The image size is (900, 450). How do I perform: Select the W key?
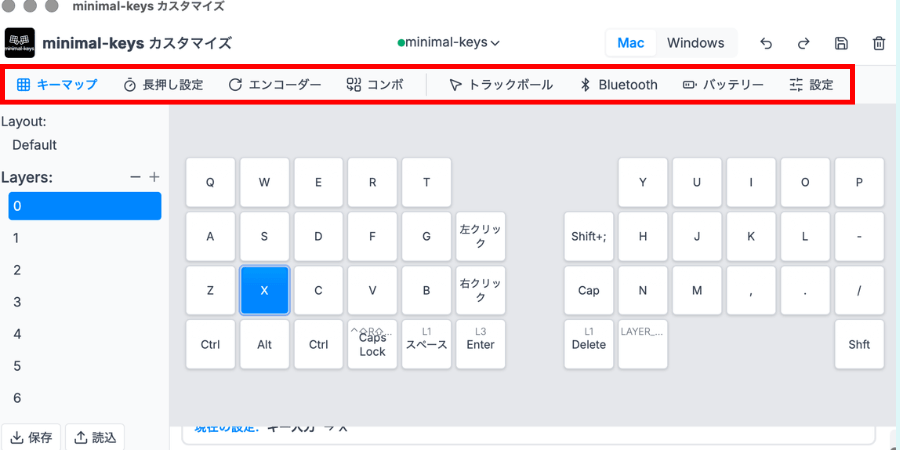(265, 183)
